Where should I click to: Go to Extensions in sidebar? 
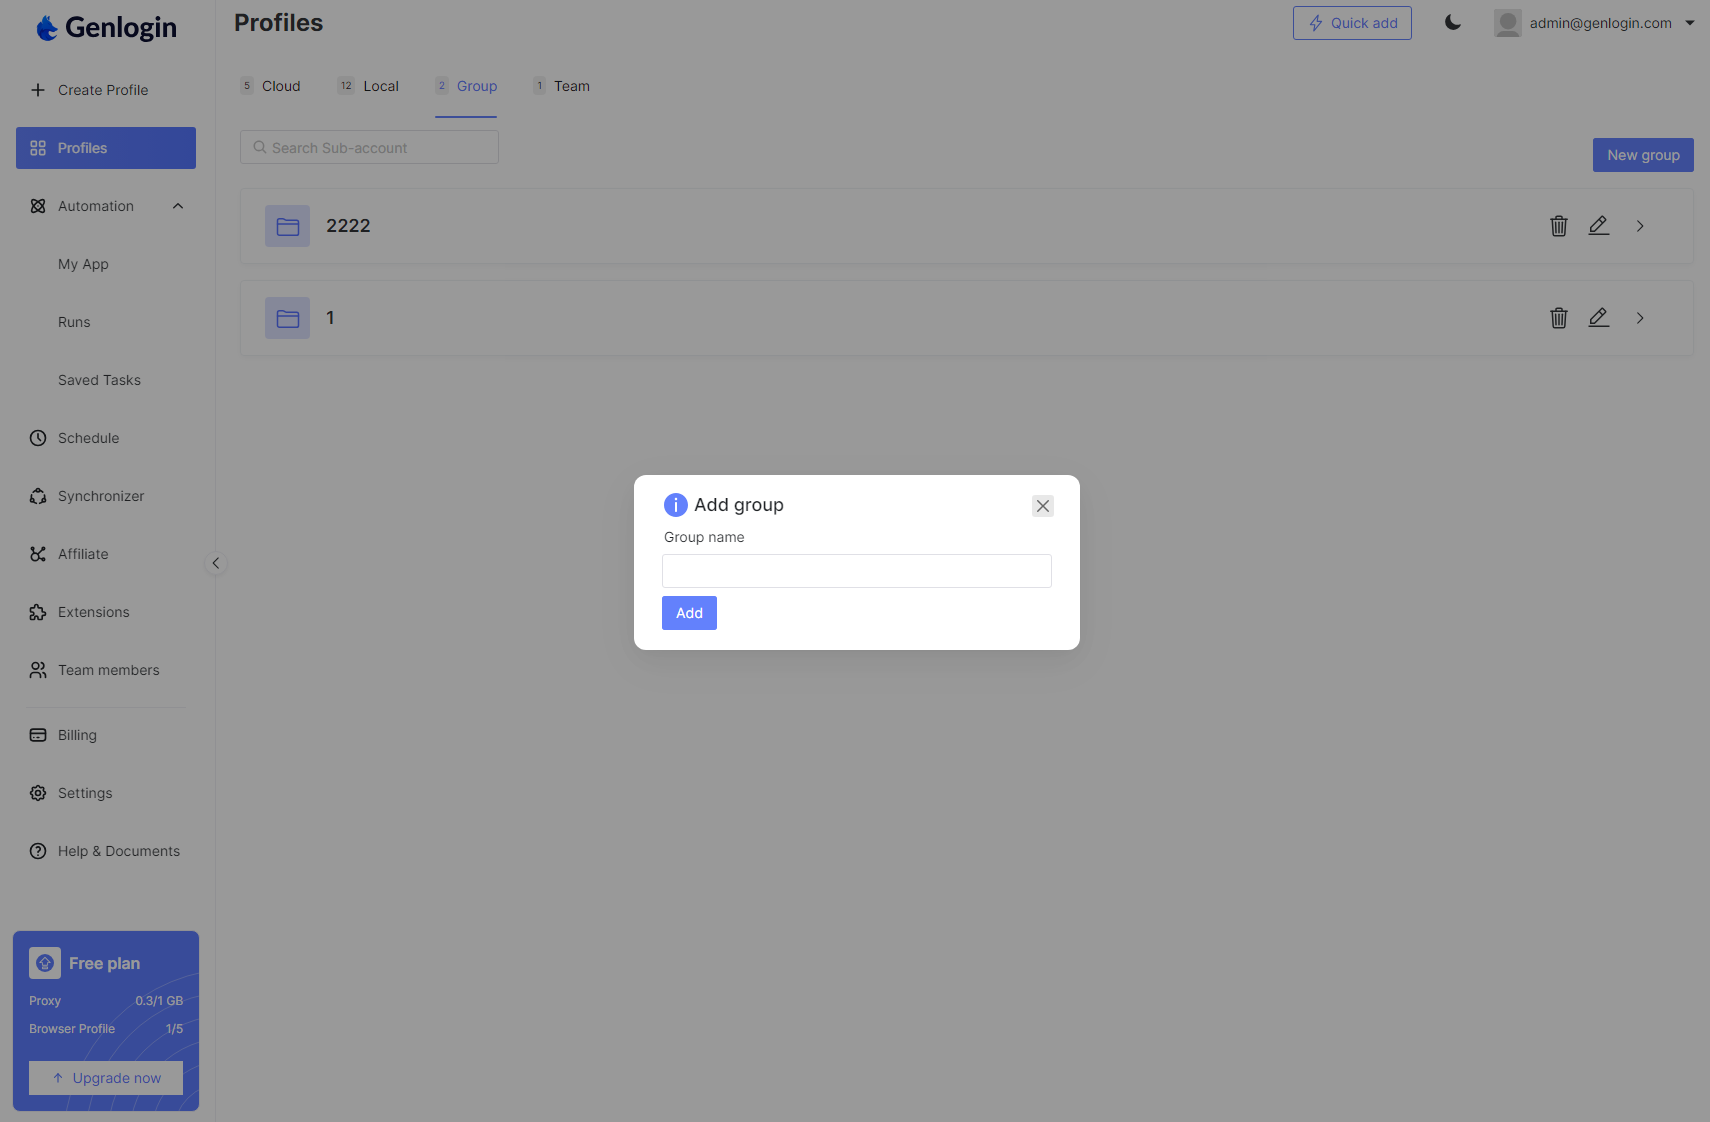point(93,612)
